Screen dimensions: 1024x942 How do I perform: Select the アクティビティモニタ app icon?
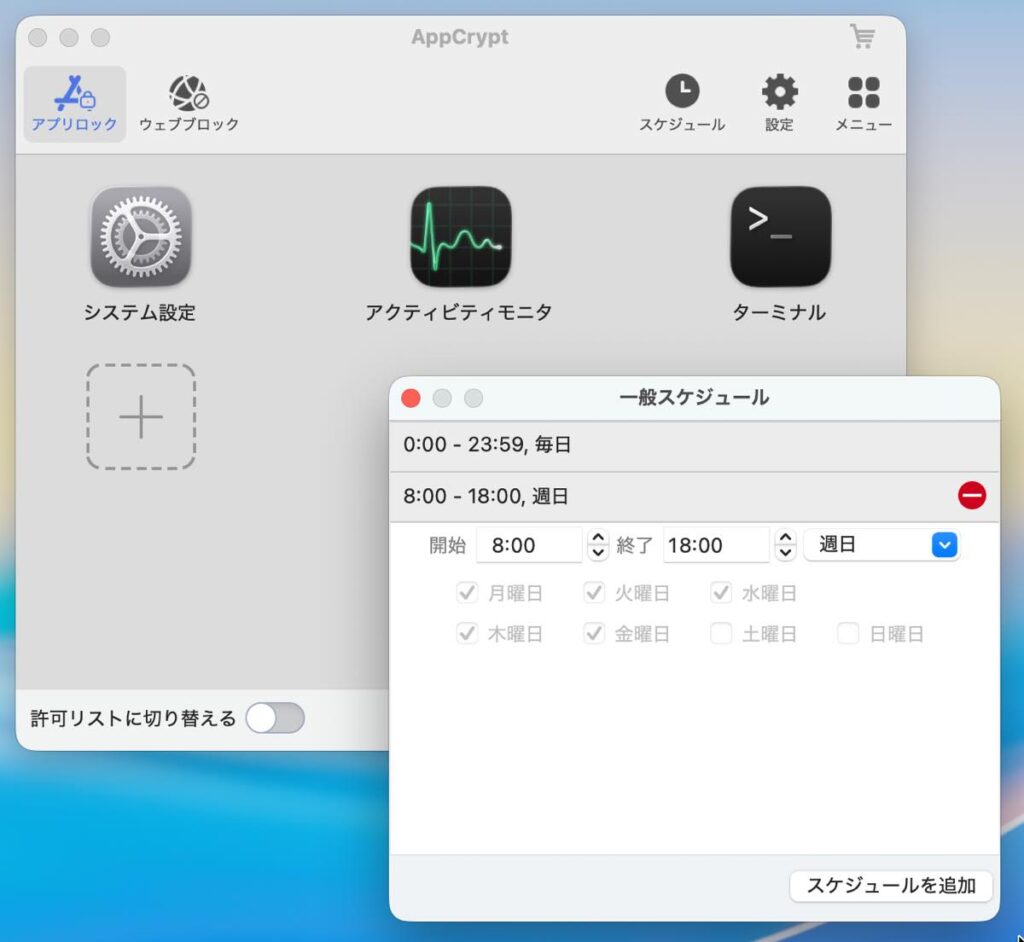(x=460, y=237)
